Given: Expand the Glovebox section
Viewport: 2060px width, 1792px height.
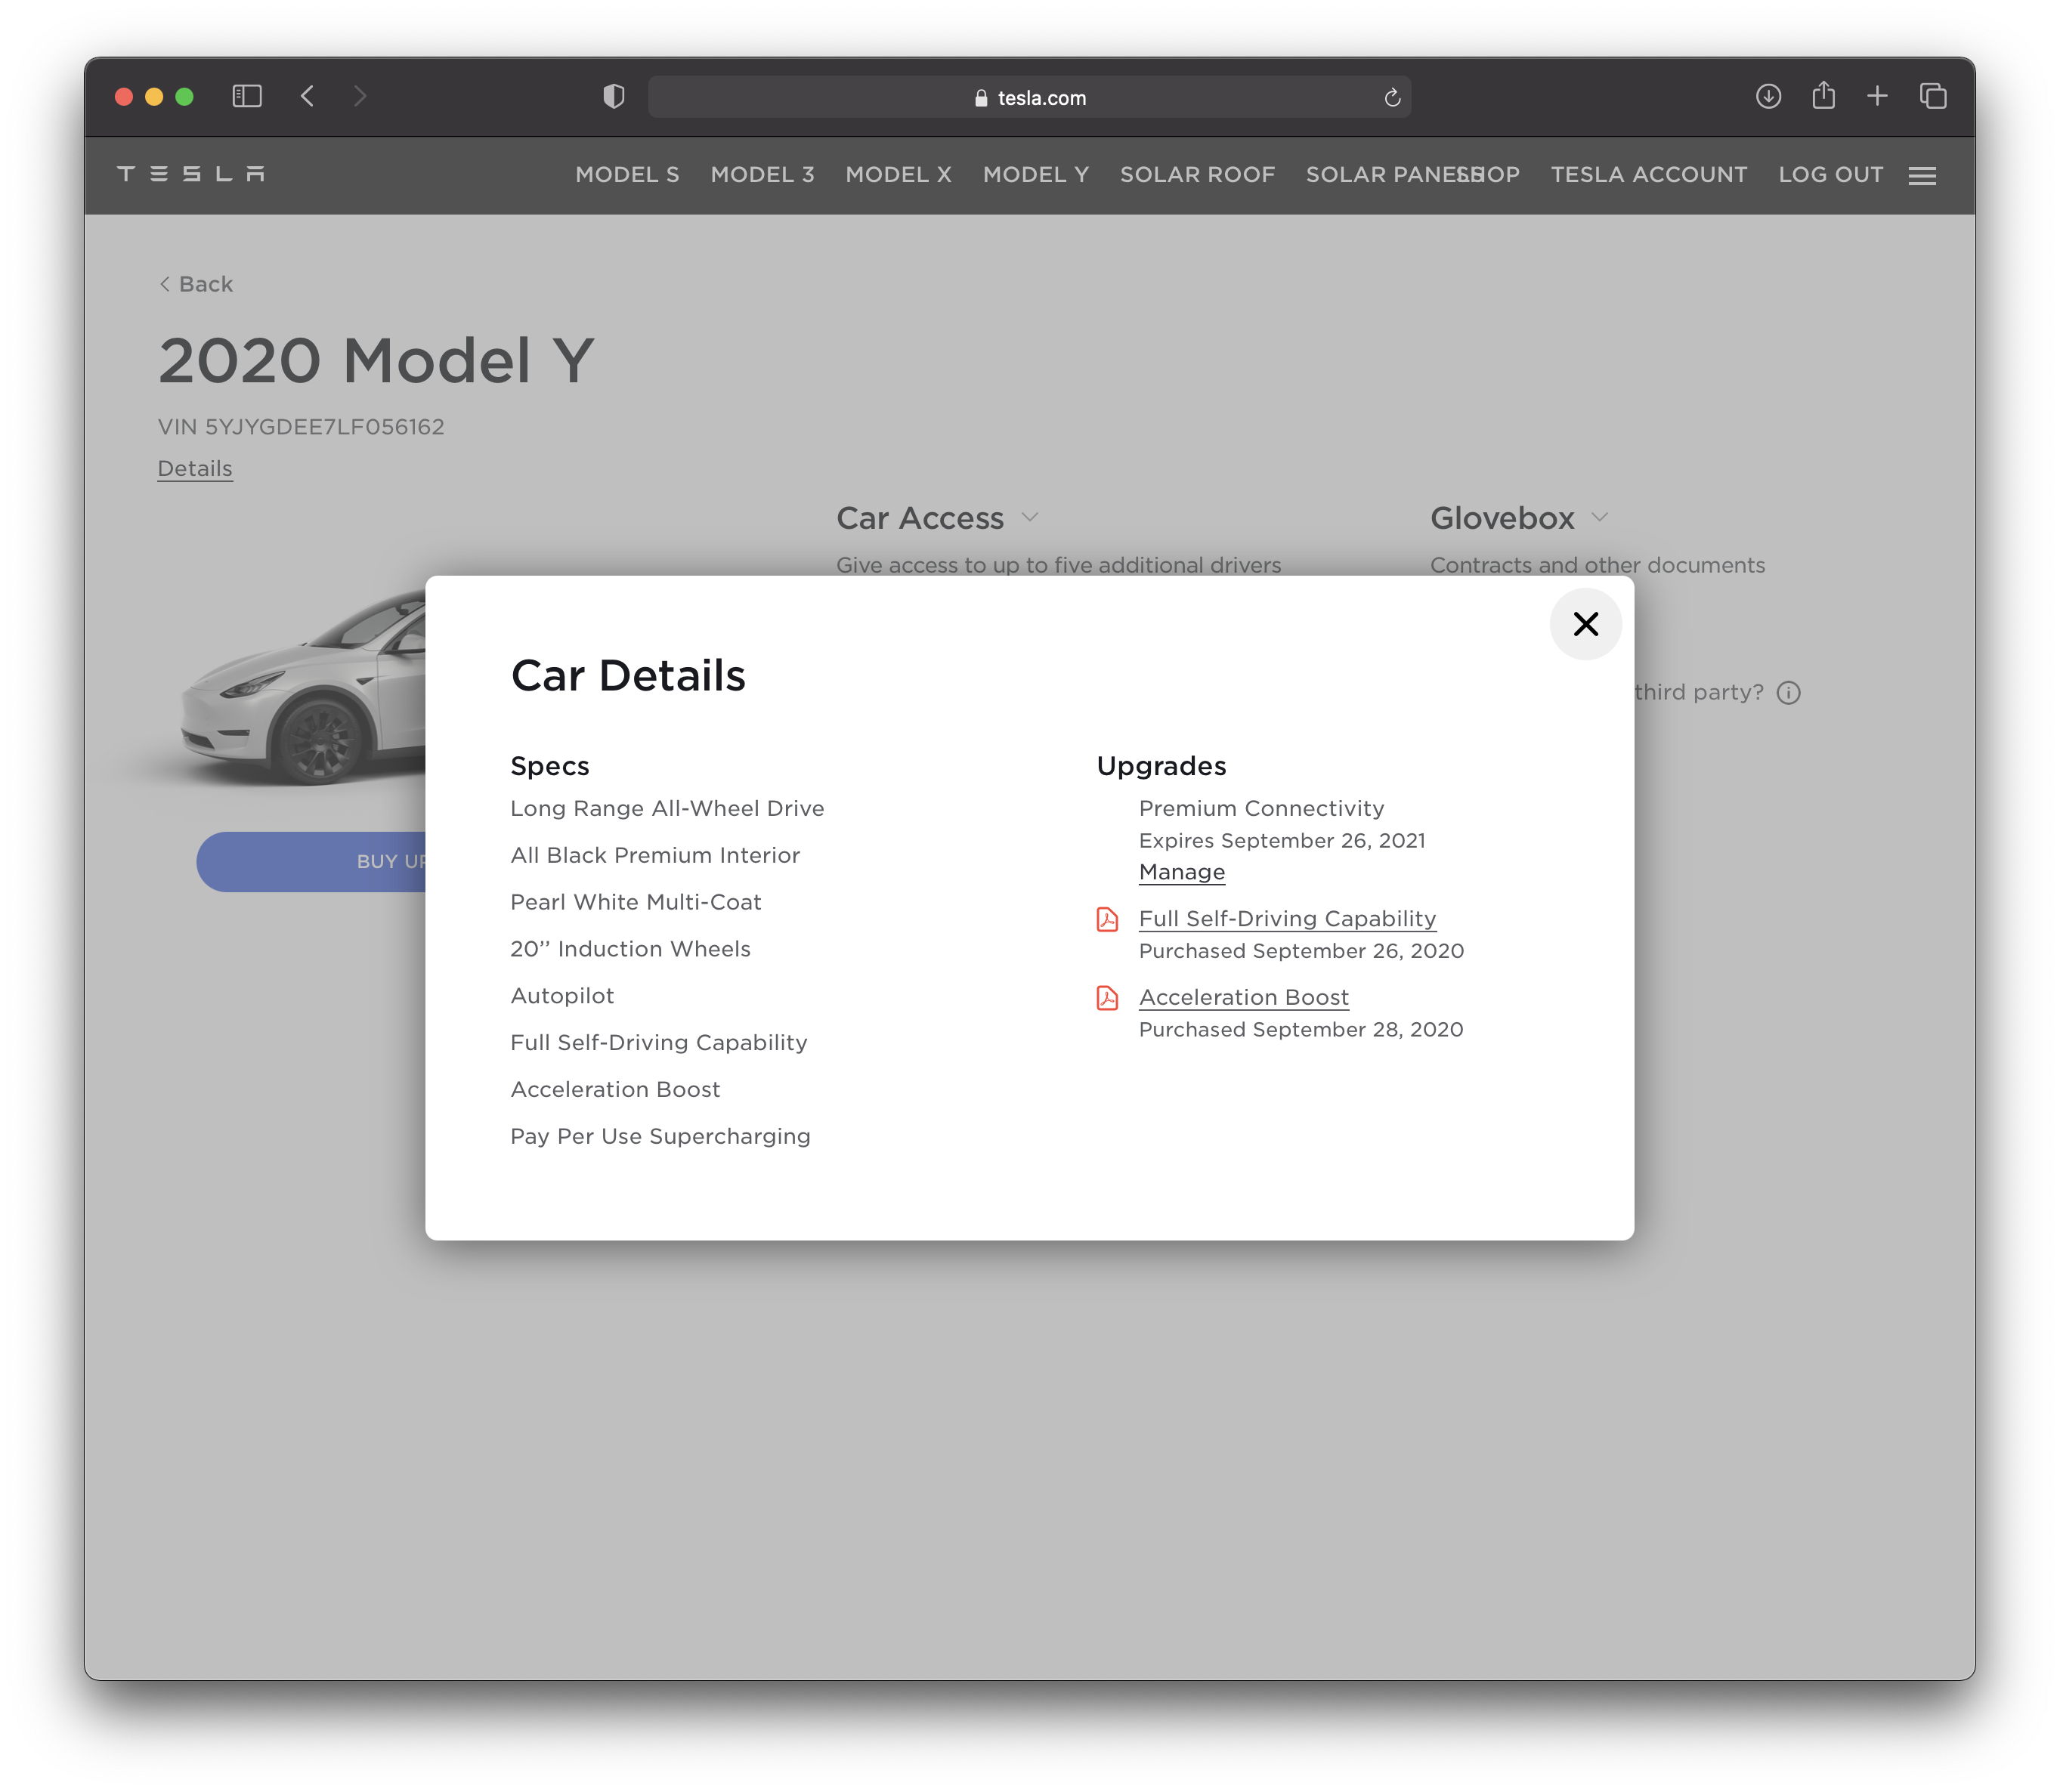Looking at the screenshot, I should pyautogui.click(x=1599, y=518).
